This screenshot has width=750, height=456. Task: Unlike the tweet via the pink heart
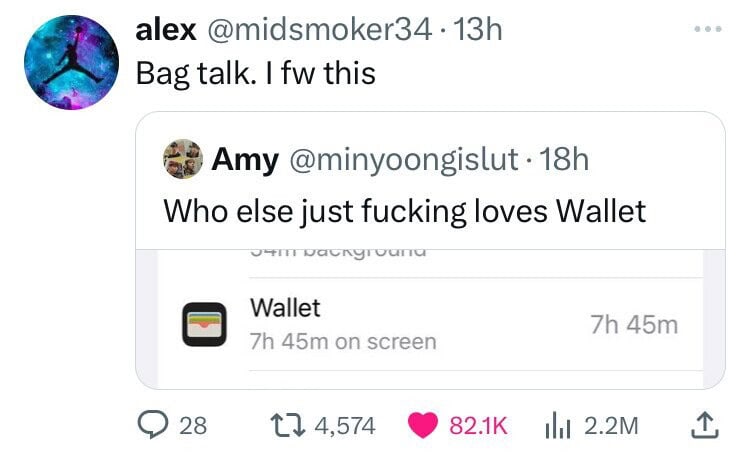(423, 425)
